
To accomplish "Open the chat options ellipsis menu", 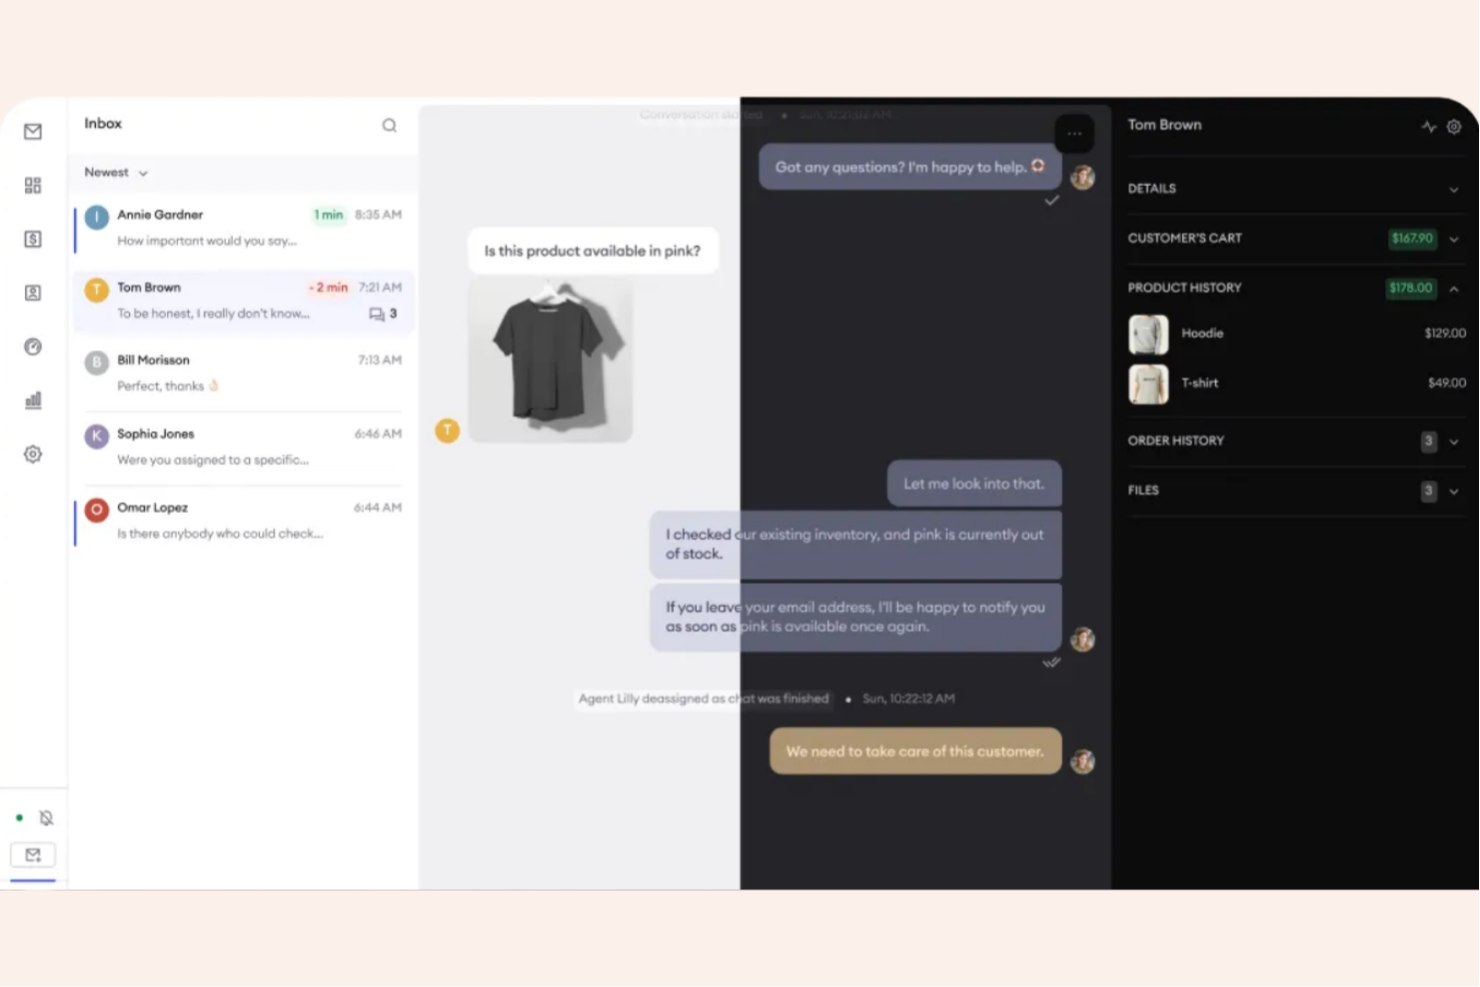I will [x=1074, y=133].
